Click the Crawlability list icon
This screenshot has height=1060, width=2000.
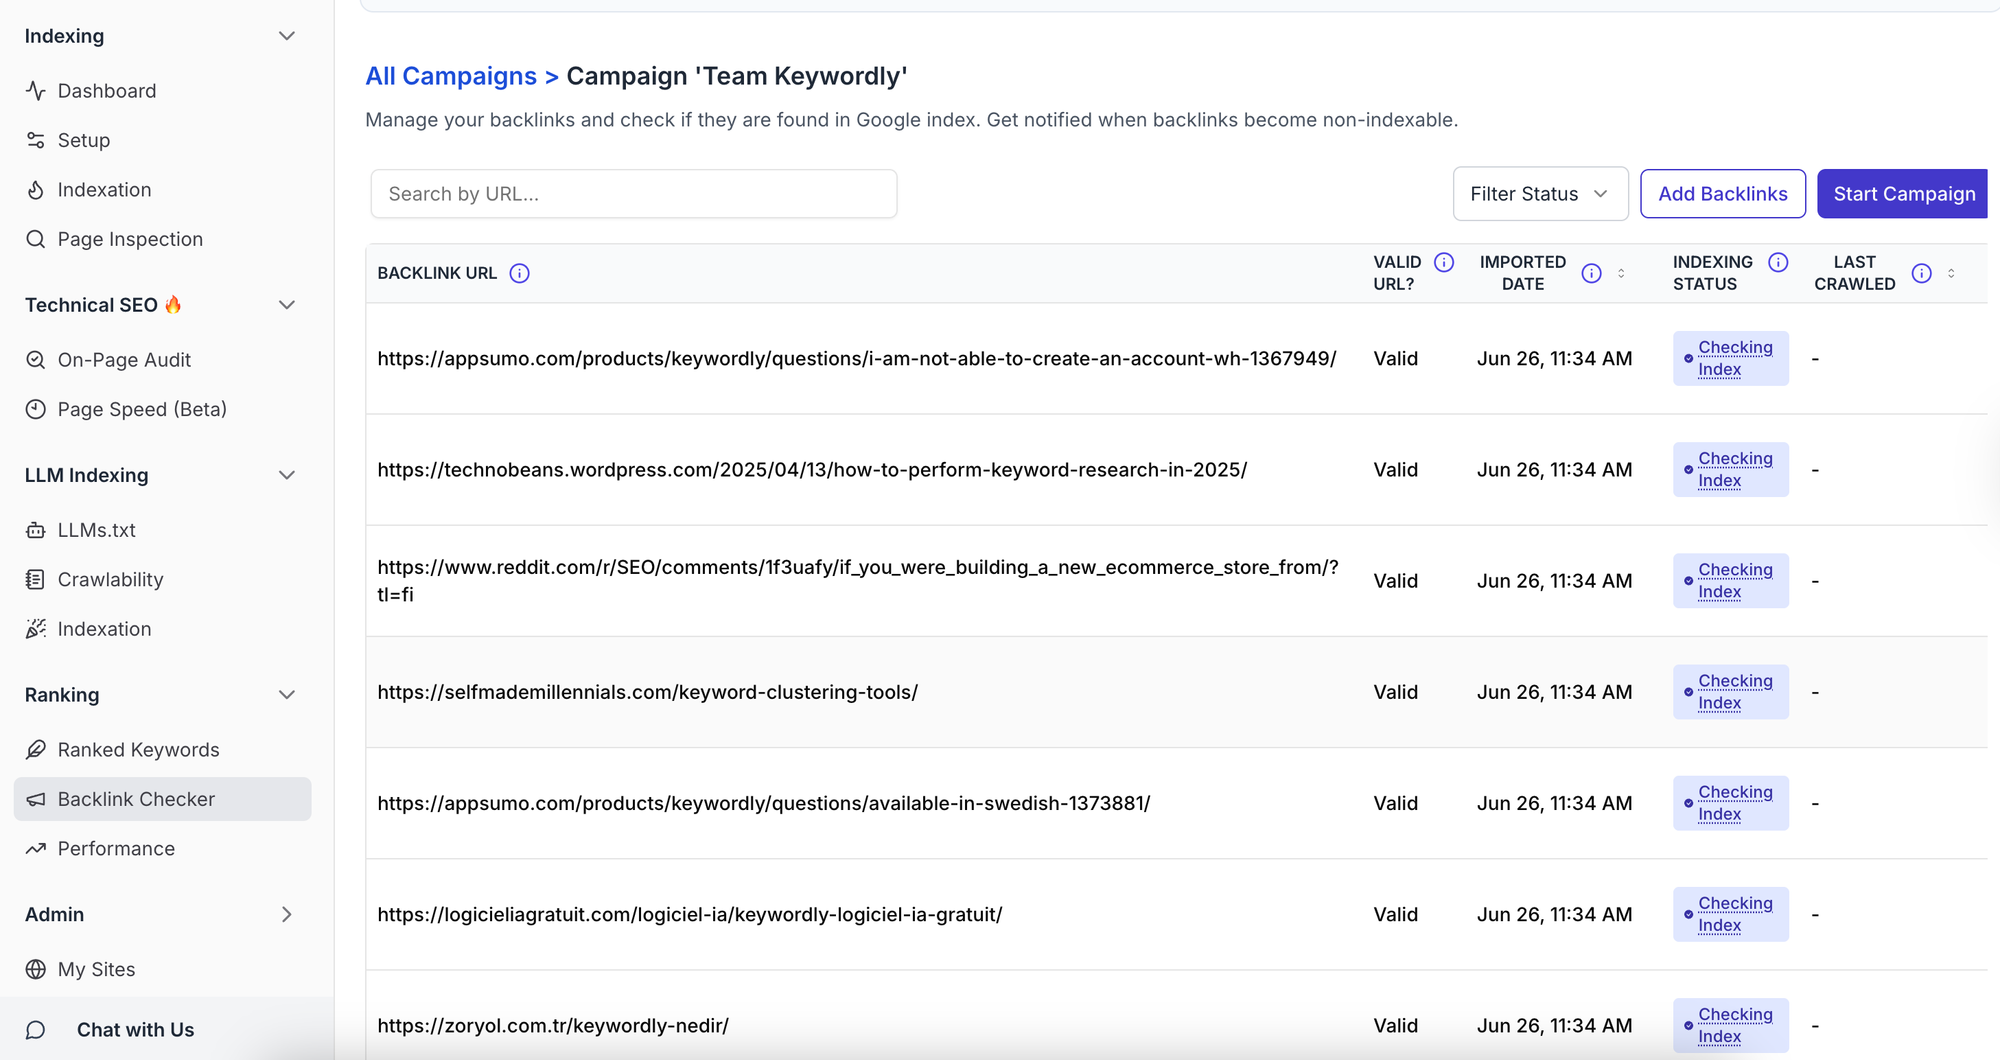36,579
